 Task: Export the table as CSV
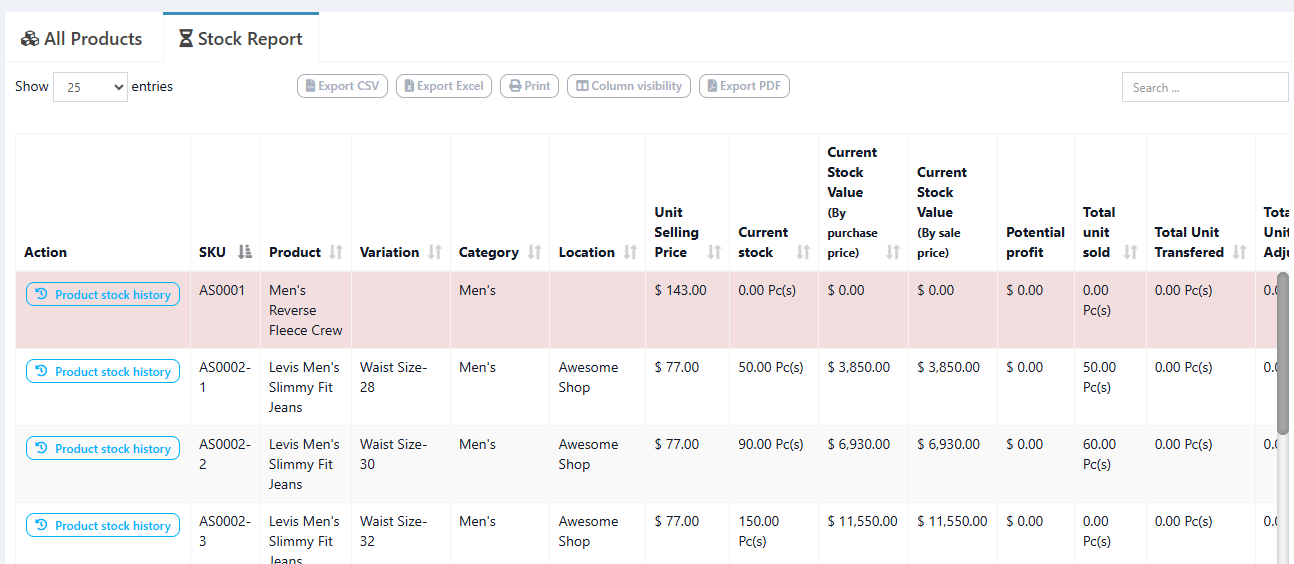pyautogui.click(x=342, y=86)
